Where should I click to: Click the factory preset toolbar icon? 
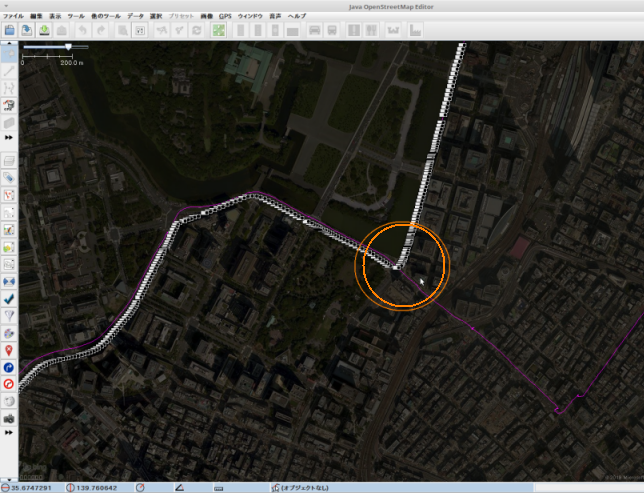click(415, 30)
